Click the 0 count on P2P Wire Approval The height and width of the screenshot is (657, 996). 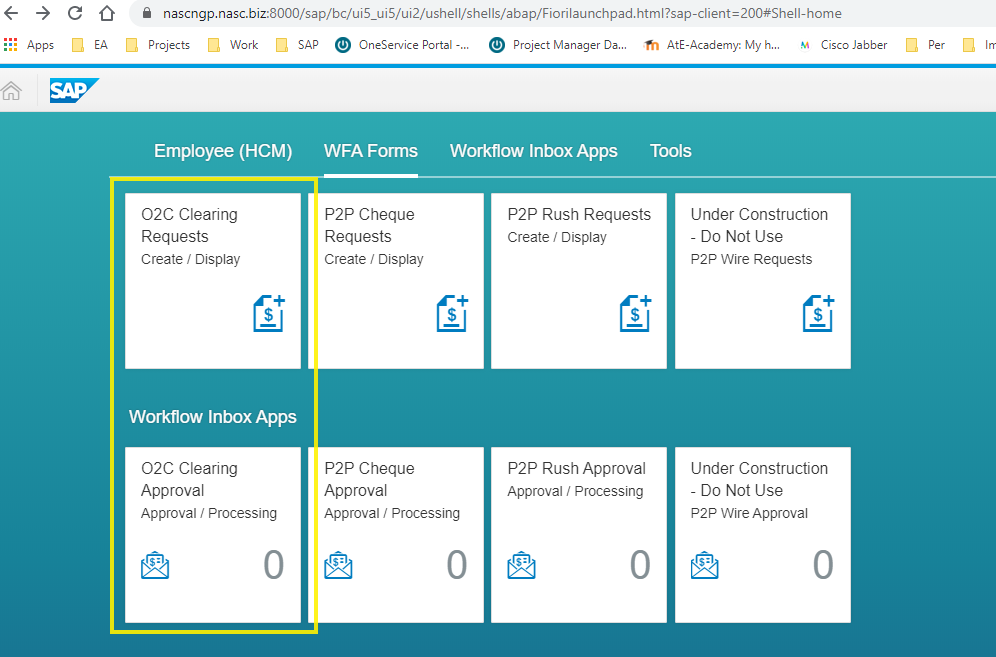pos(823,565)
